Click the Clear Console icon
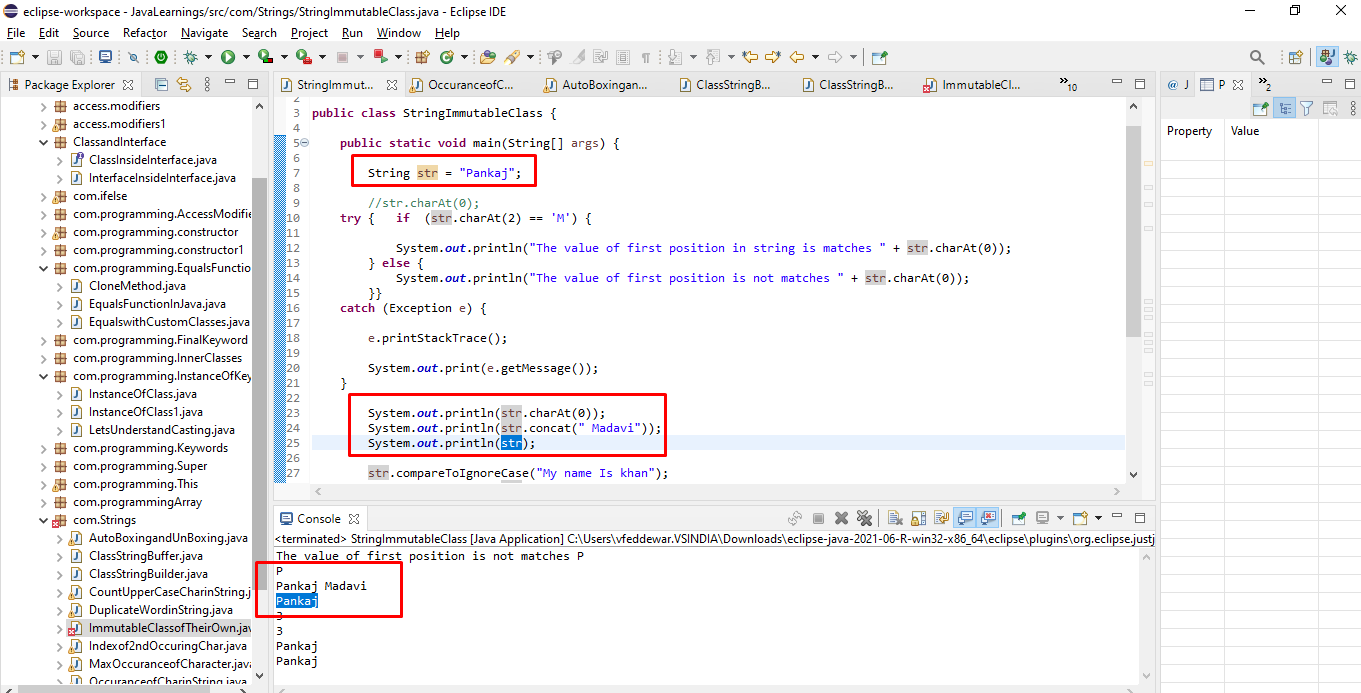The width and height of the screenshot is (1361, 693). tap(894, 518)
